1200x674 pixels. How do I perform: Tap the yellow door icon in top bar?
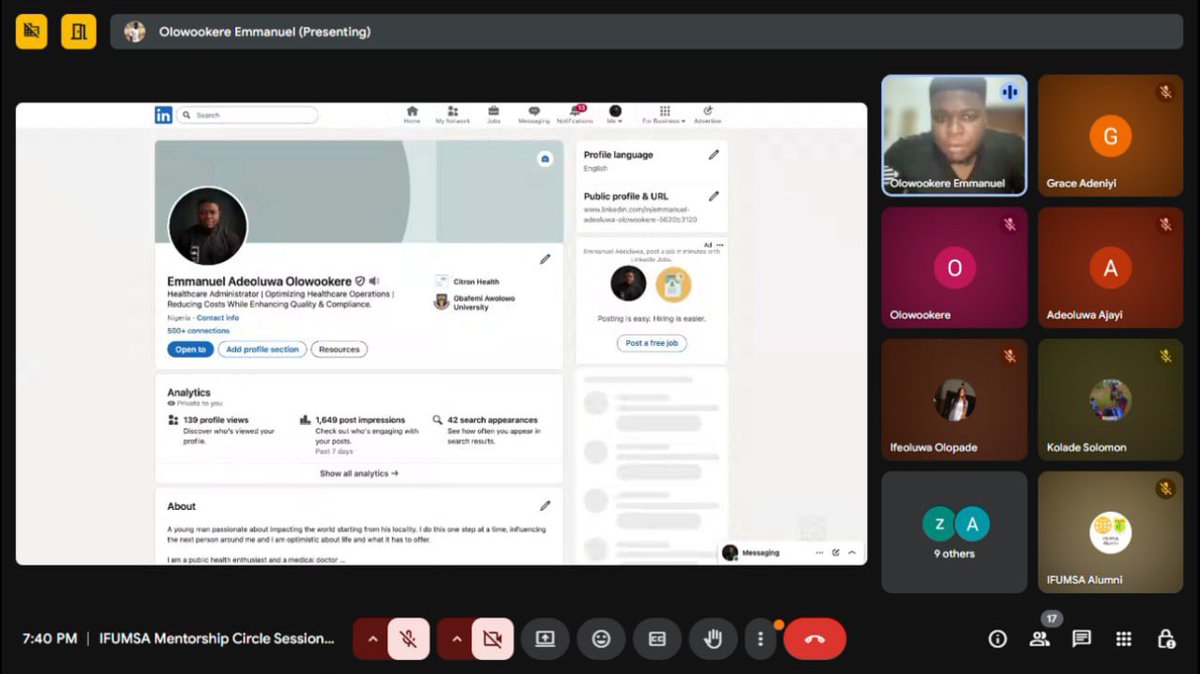tap(79, 32)
